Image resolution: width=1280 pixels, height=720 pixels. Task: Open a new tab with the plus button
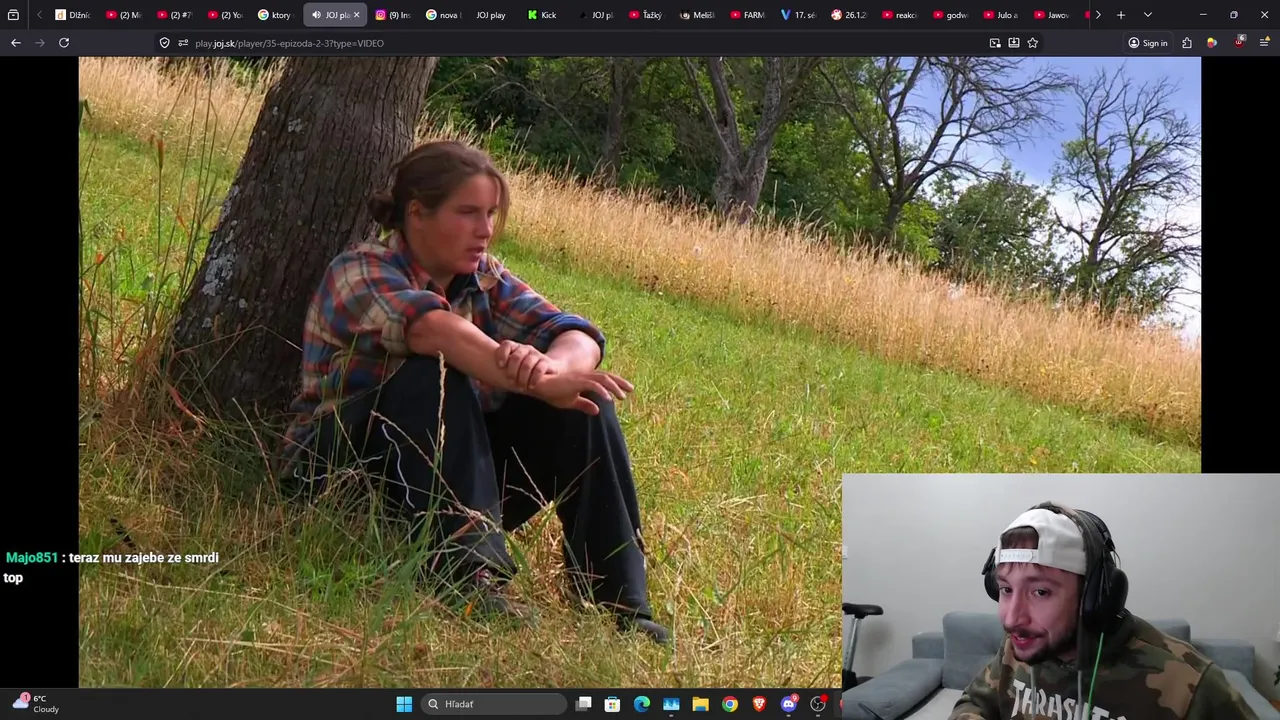[1121, 15]
